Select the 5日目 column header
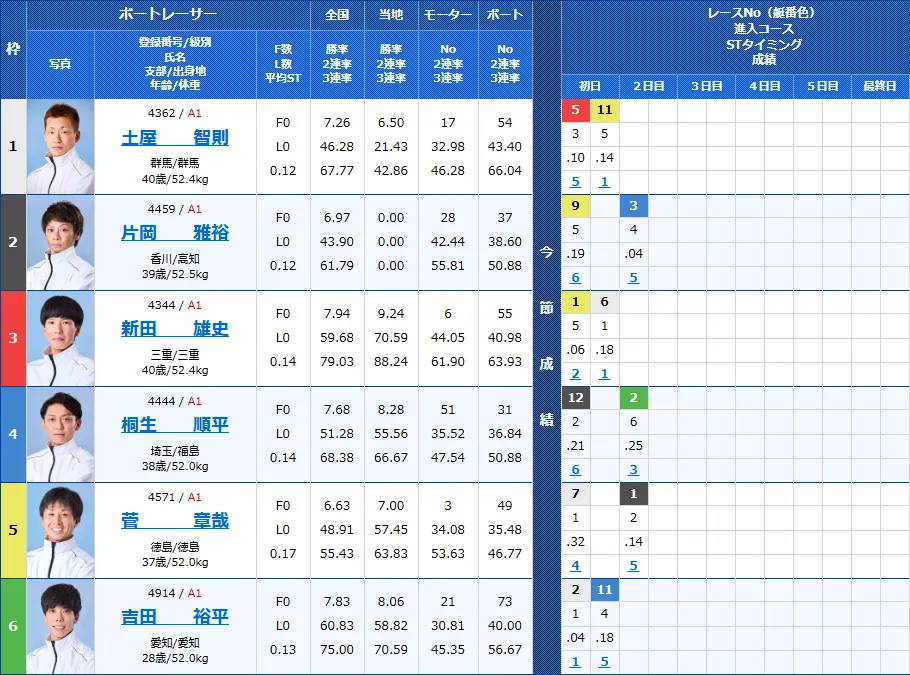The width and height of the screenshot is (910, 675). point(822,86)
